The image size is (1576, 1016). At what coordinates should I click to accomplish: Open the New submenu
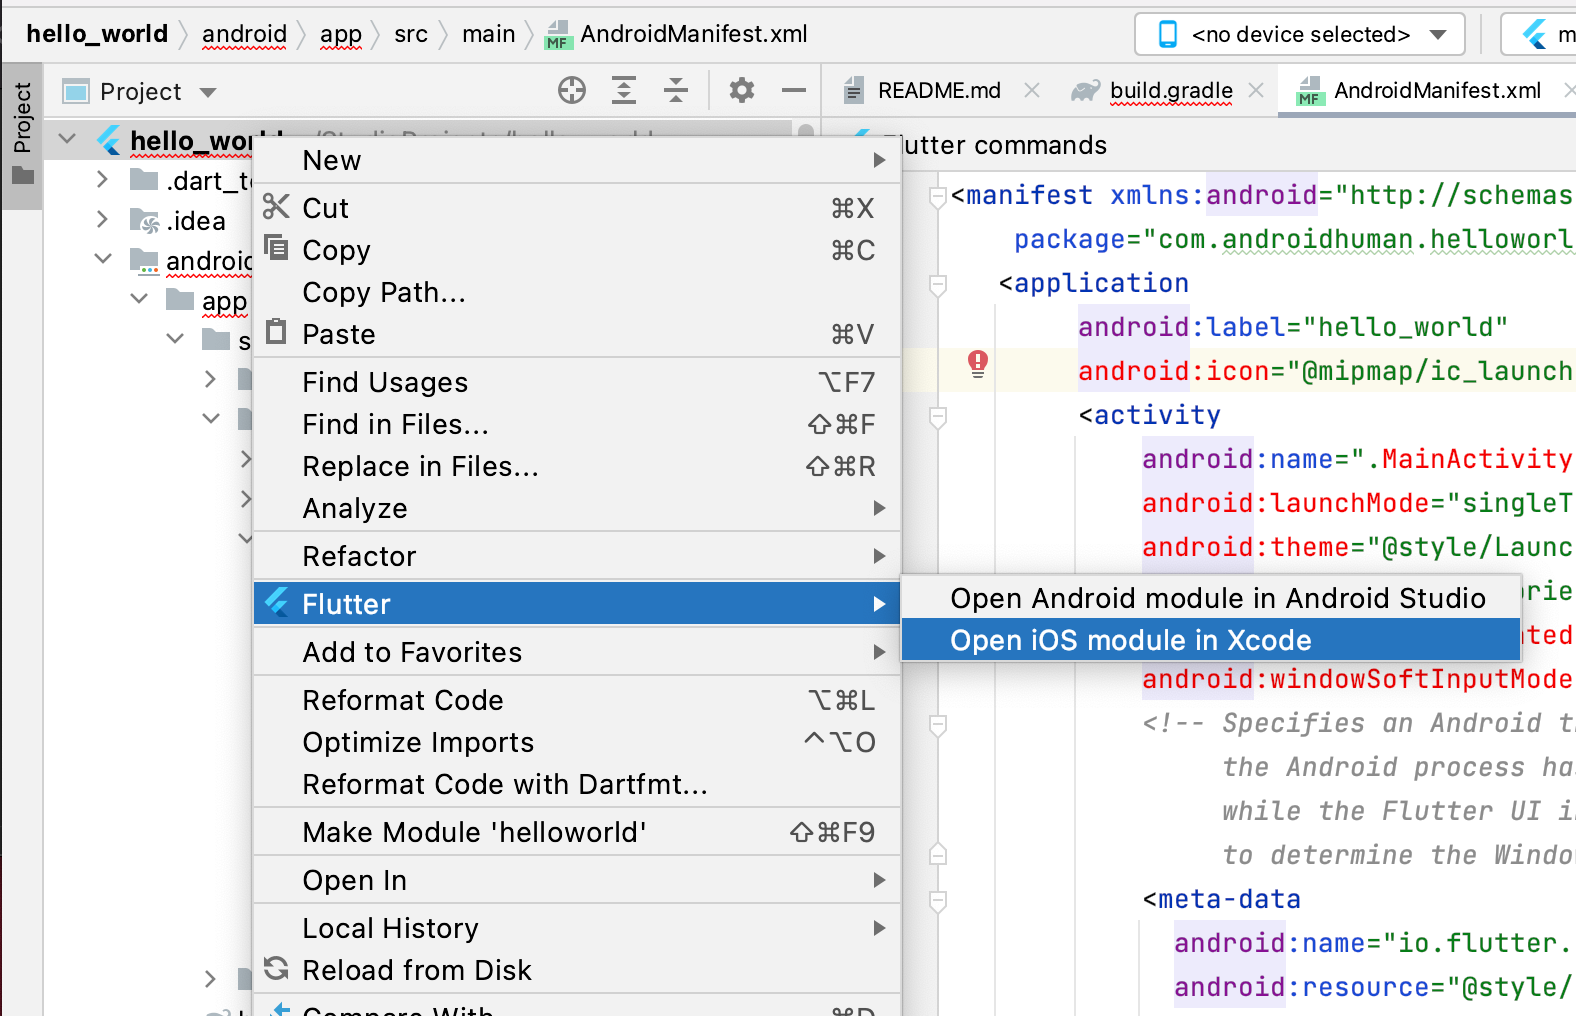click(x=577, y=160)
